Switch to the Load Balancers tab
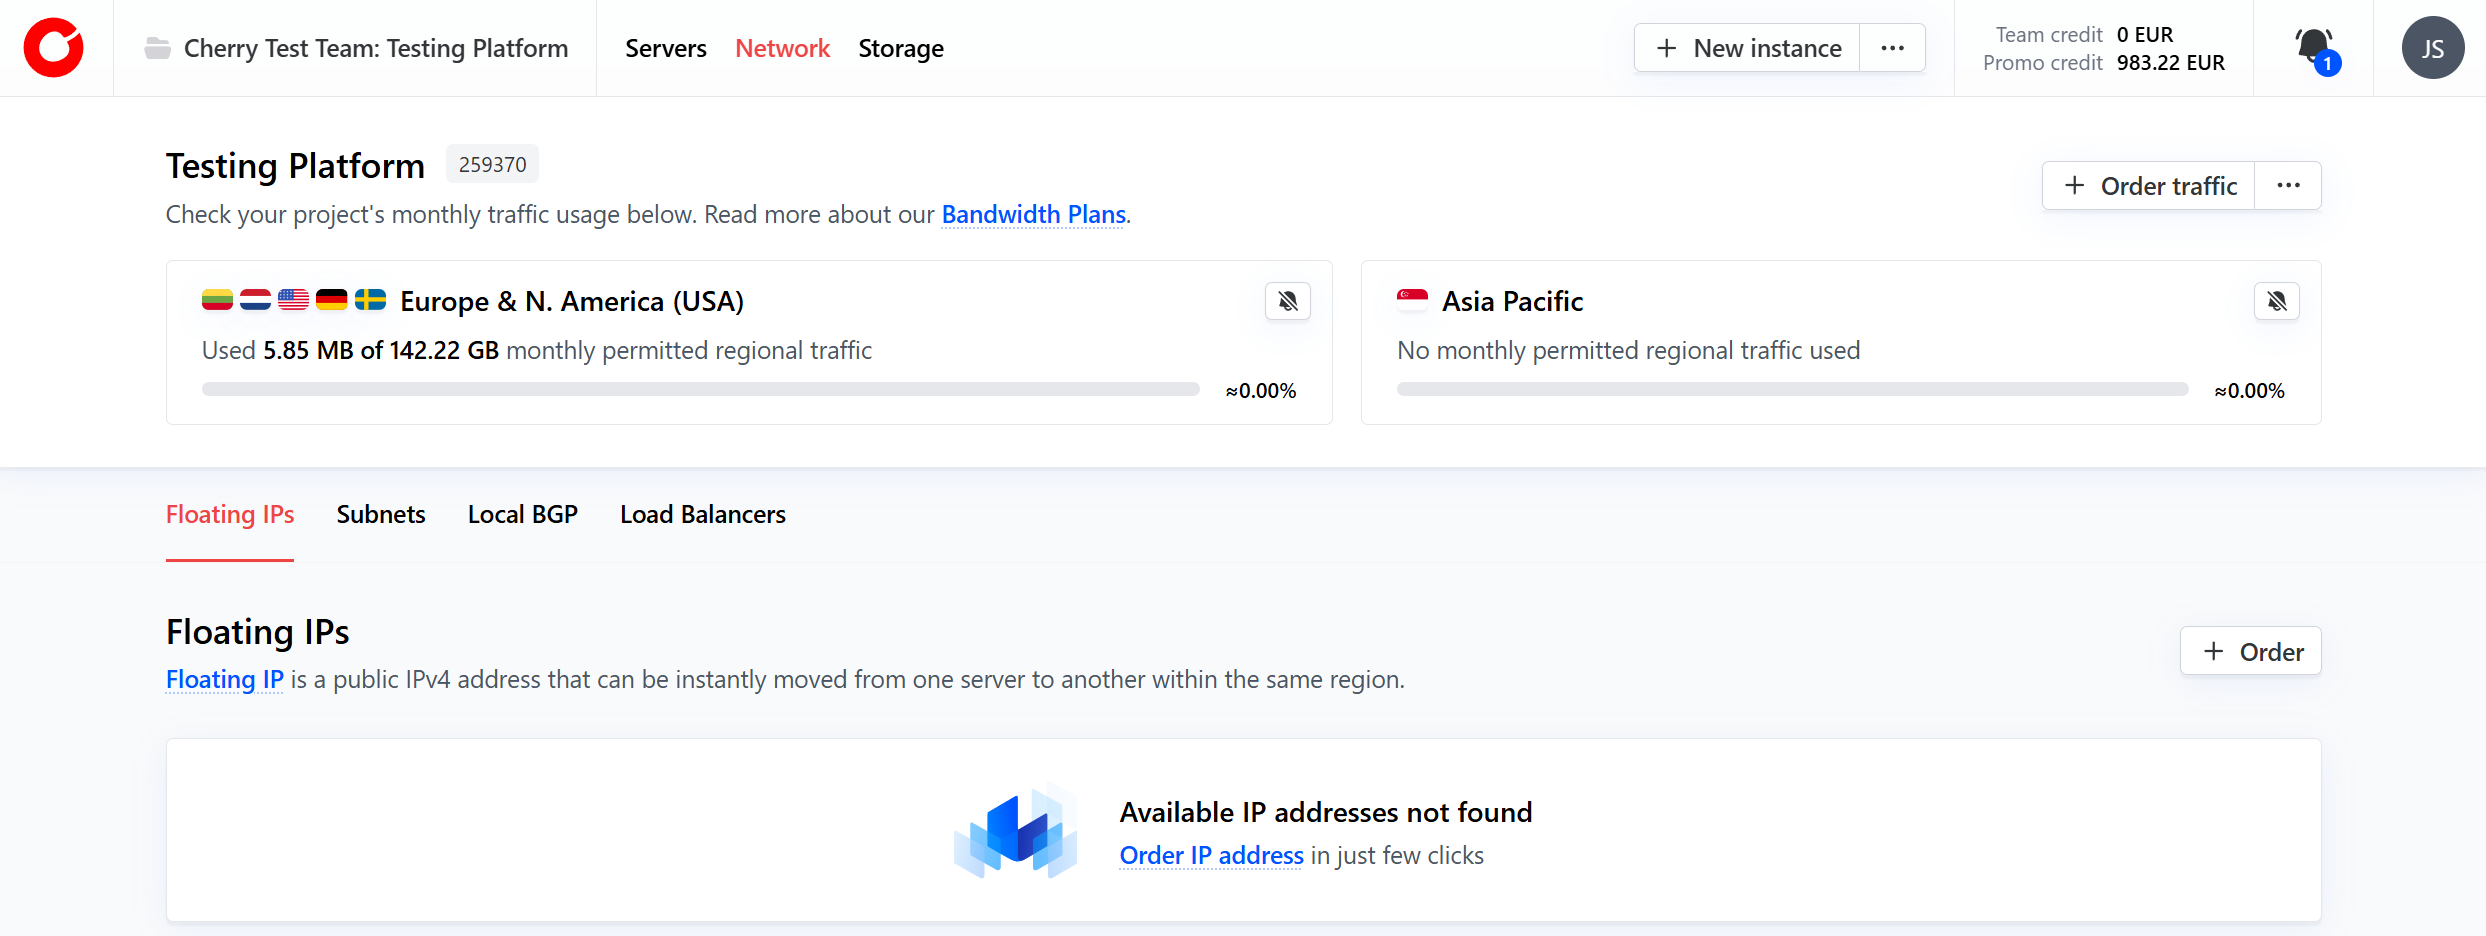 point(702,514)
